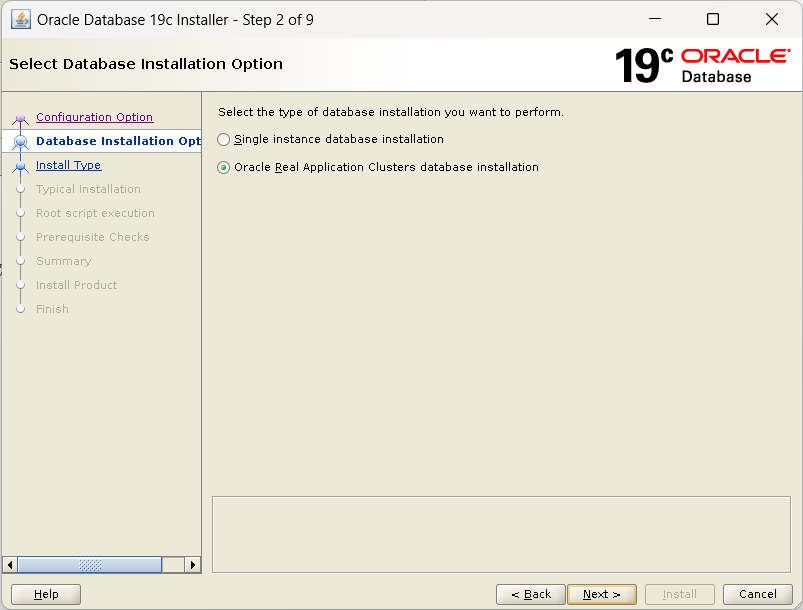Click the sidebar horizontal scrollbar thumb
Image resolution: width=803 pixels, height=610 pixels.
[x=90, y=565]
